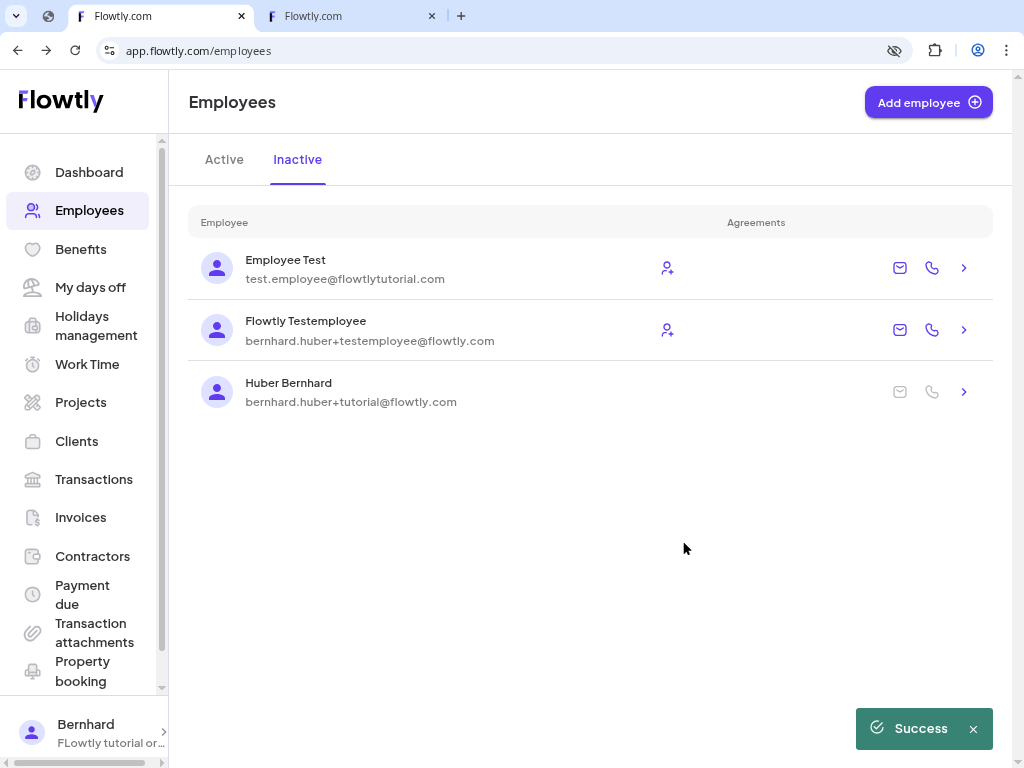Click the phone icon for Flowtly Testemployee

coord(932,330)
